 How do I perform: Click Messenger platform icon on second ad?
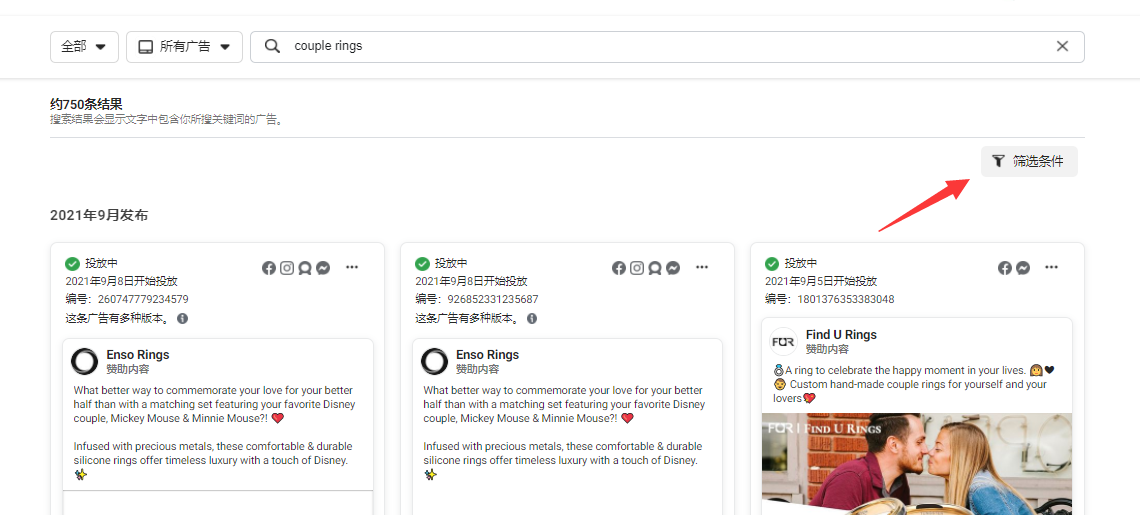coord(673,268)
